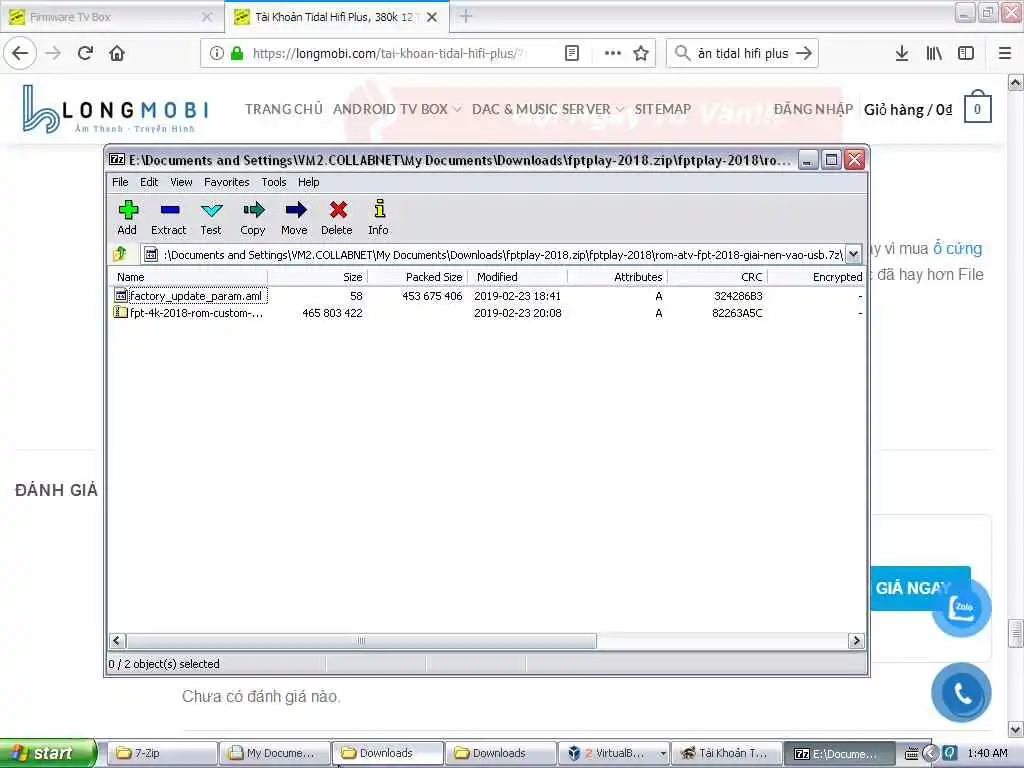This screenshot has width=1024, height=768.
Task: Open the Tools menu in 7-Zip
Action: pyautogui.click(x=274, y=182)
